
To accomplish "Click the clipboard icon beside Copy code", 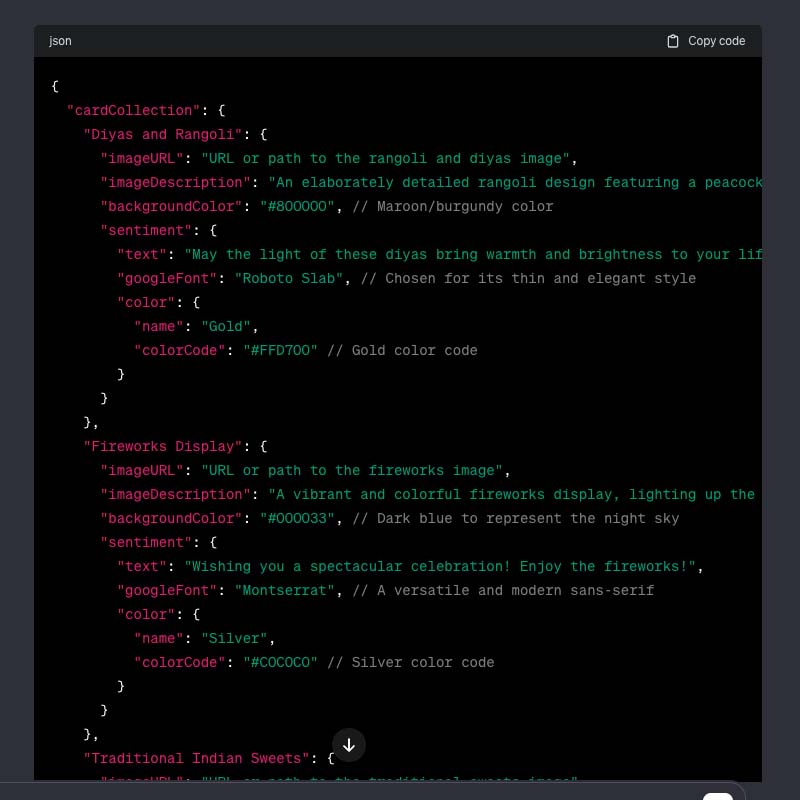I will coord(671,41).
